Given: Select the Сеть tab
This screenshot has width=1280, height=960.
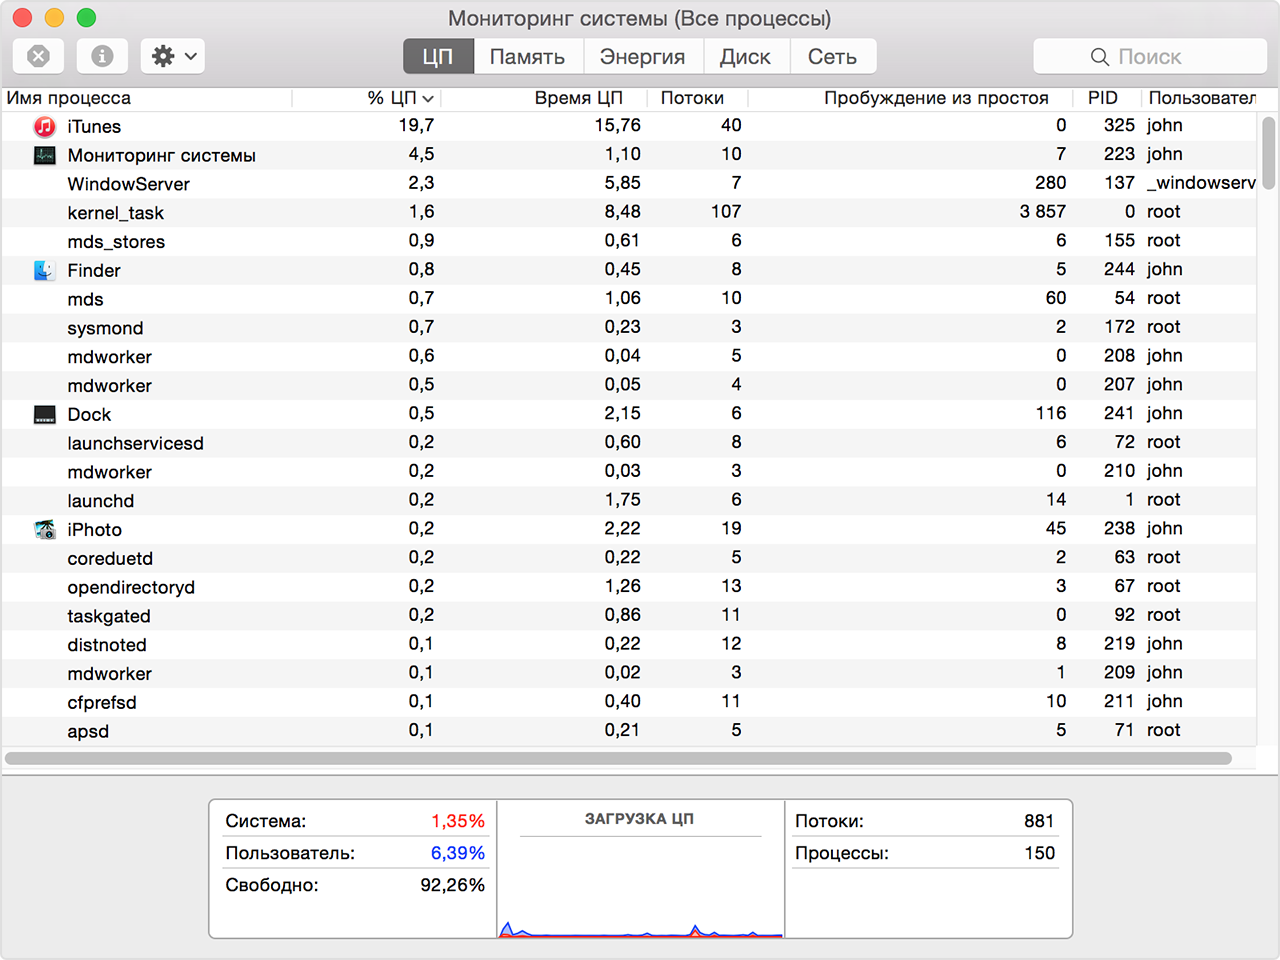Looking at the screenshot, I should (832, 57).
